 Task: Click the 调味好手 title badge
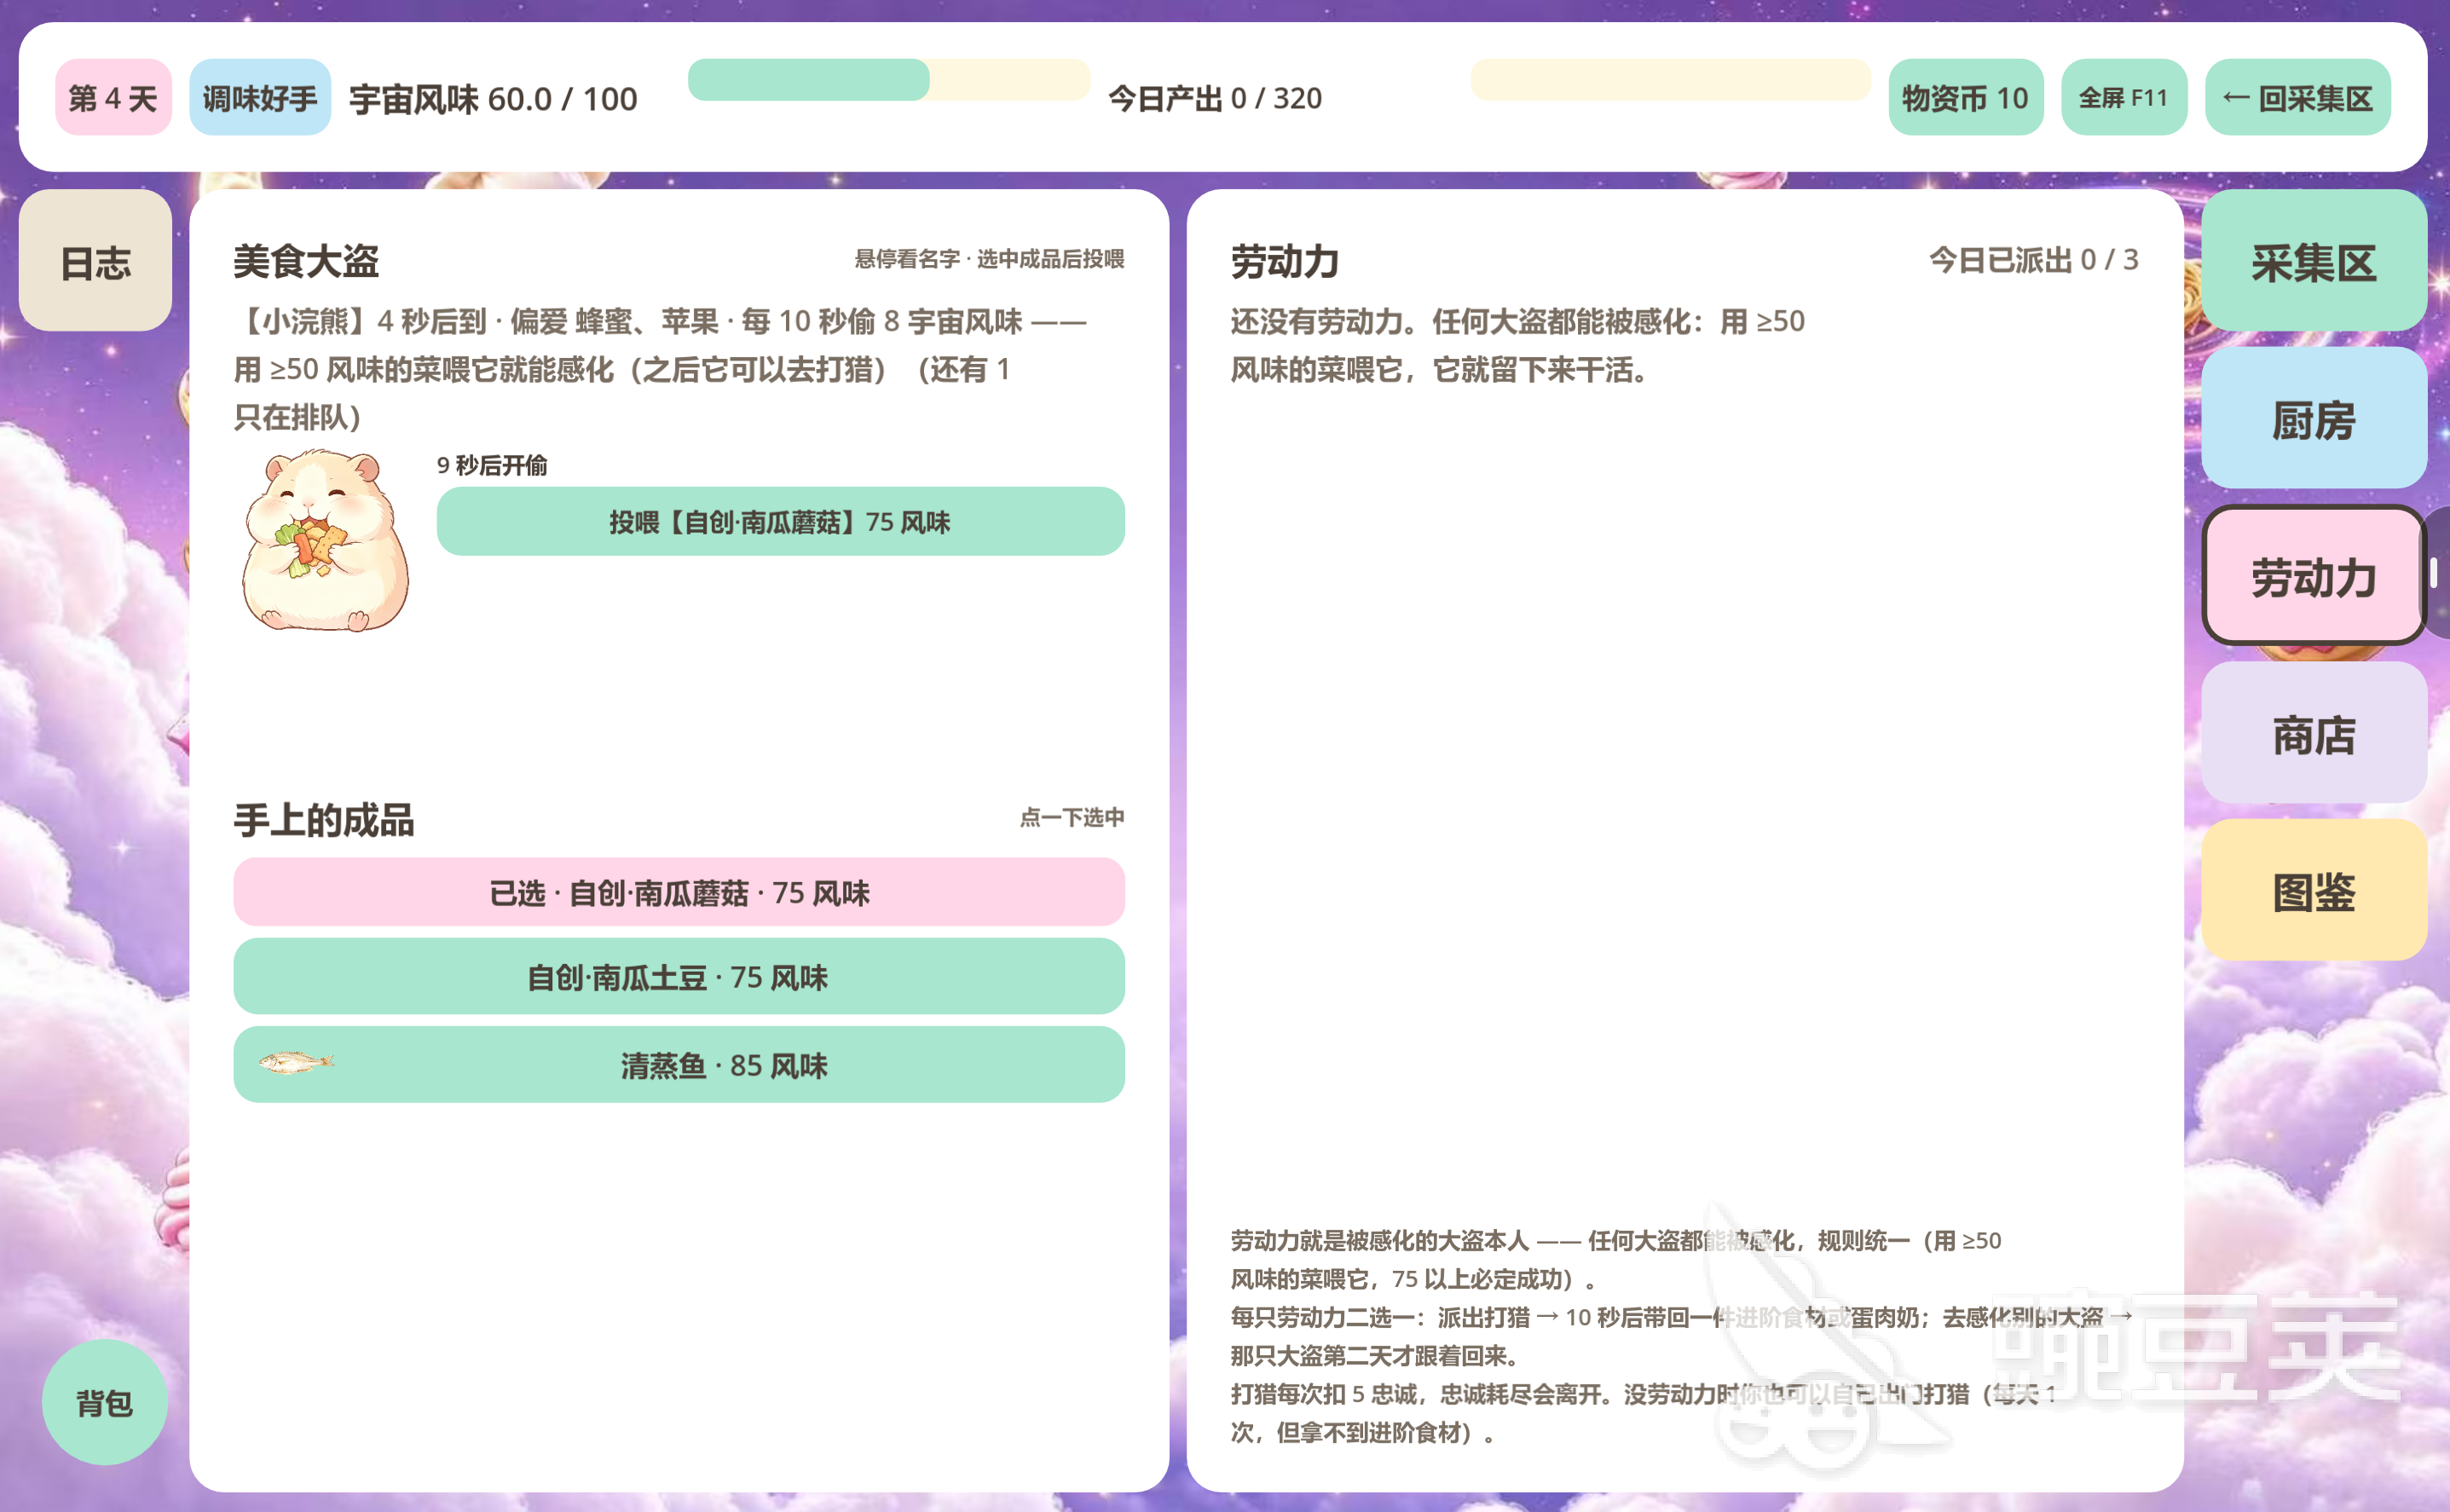(260, 97)
